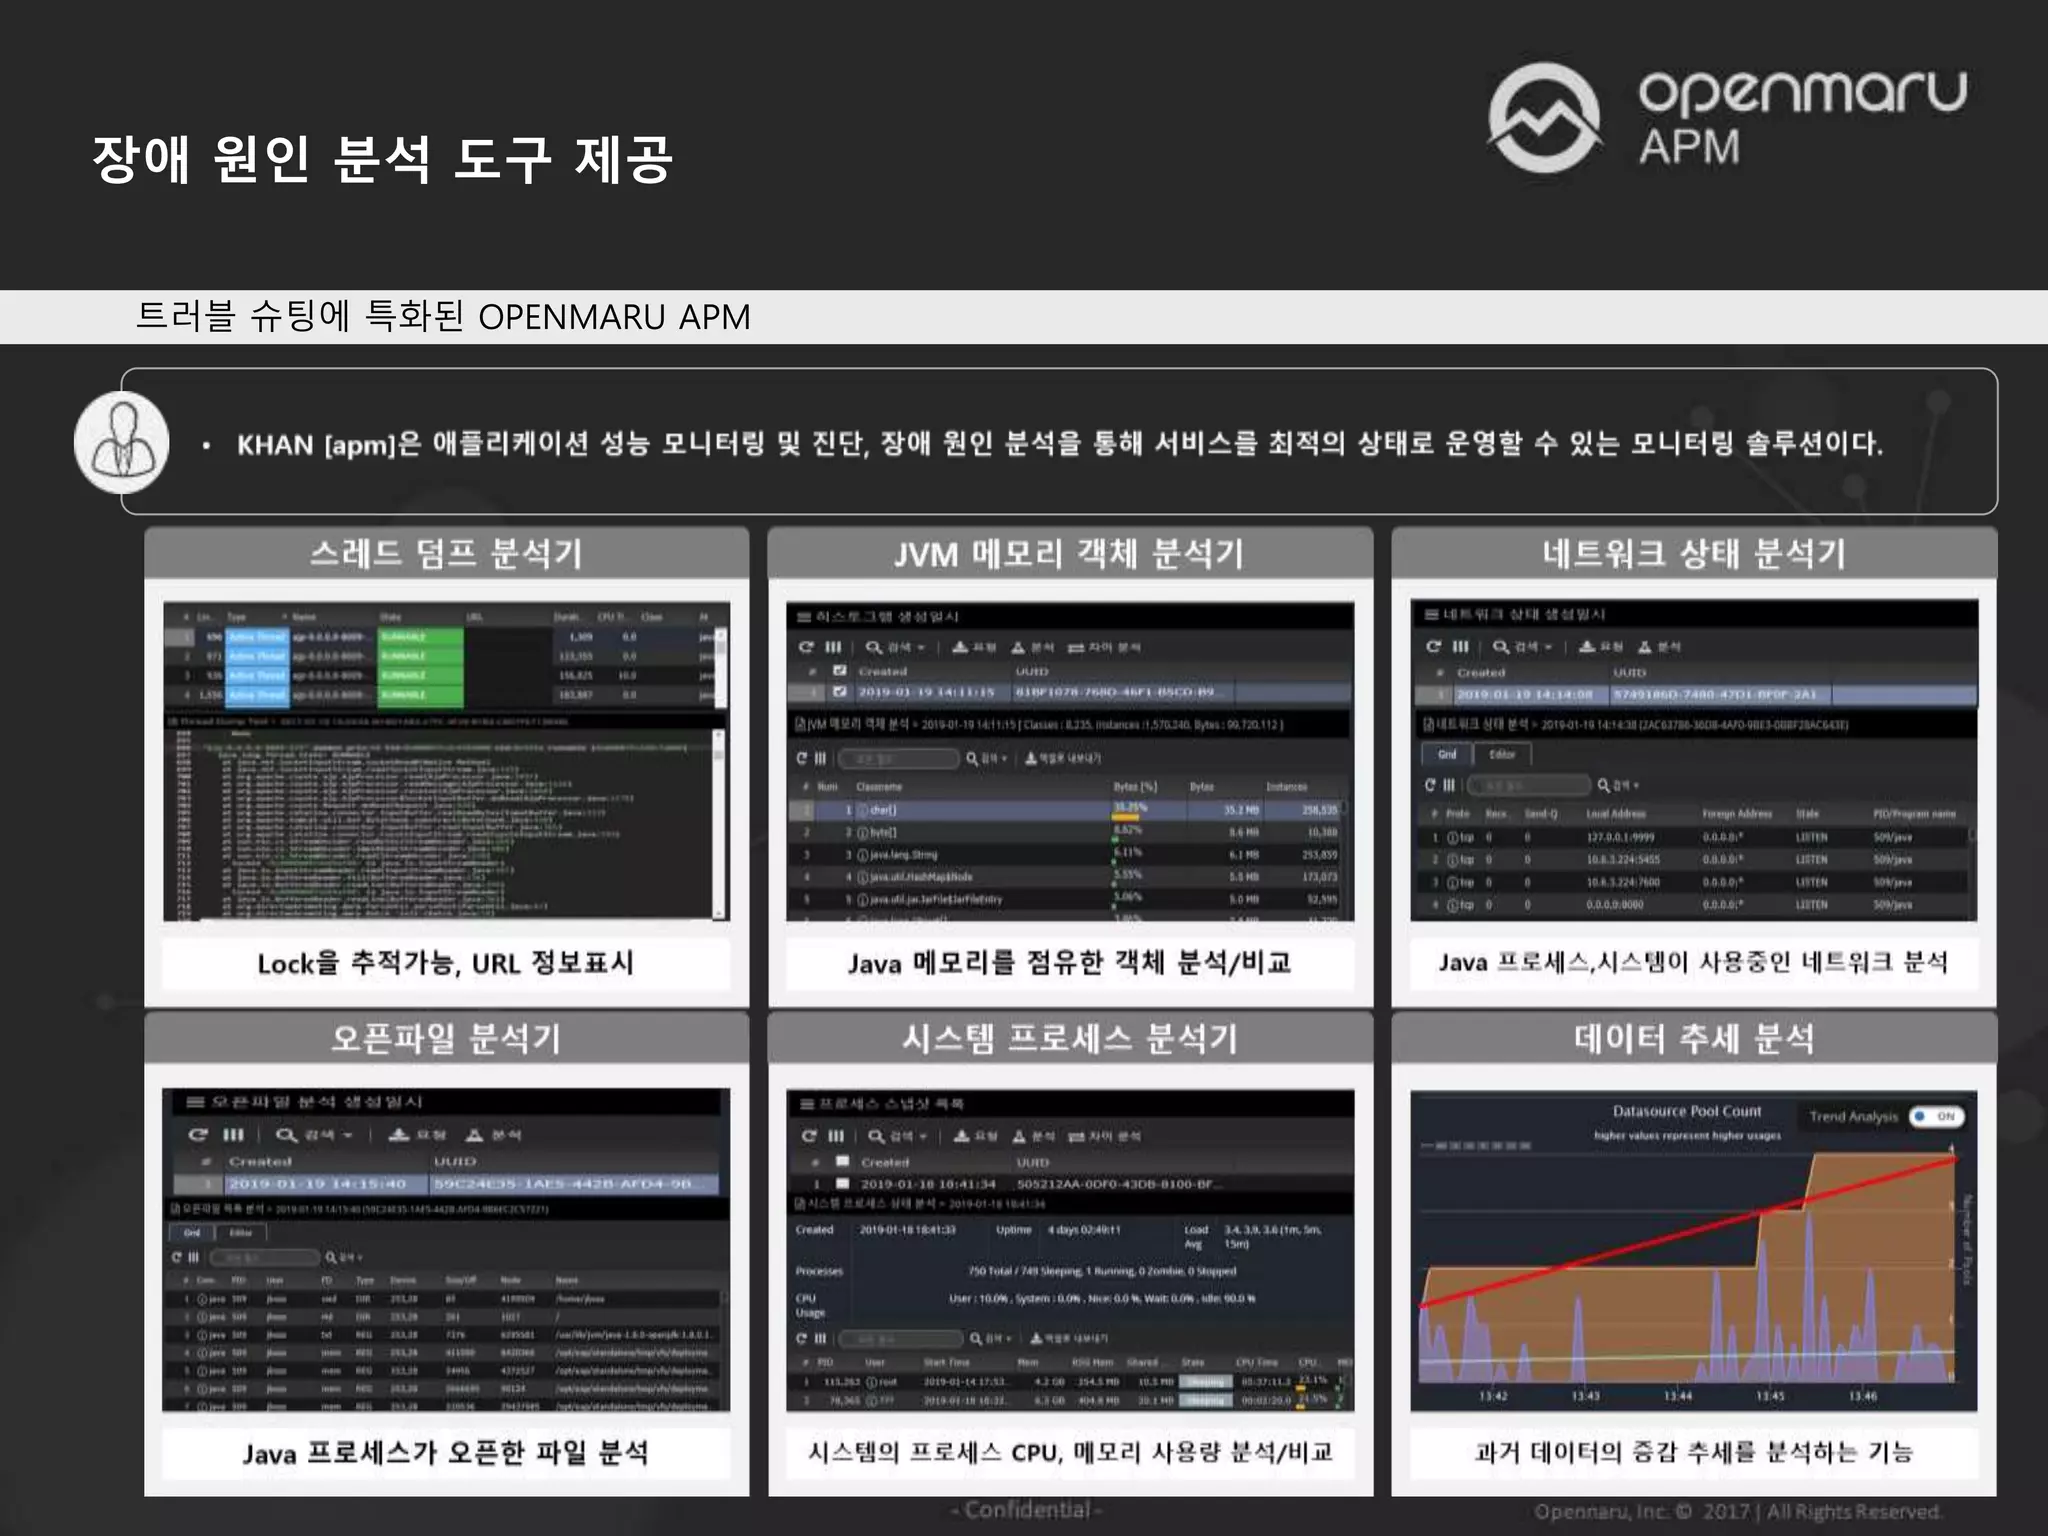Open the search dropdown above JVM Classname table
The image size is (2048, 1536).
coord(987,758)
